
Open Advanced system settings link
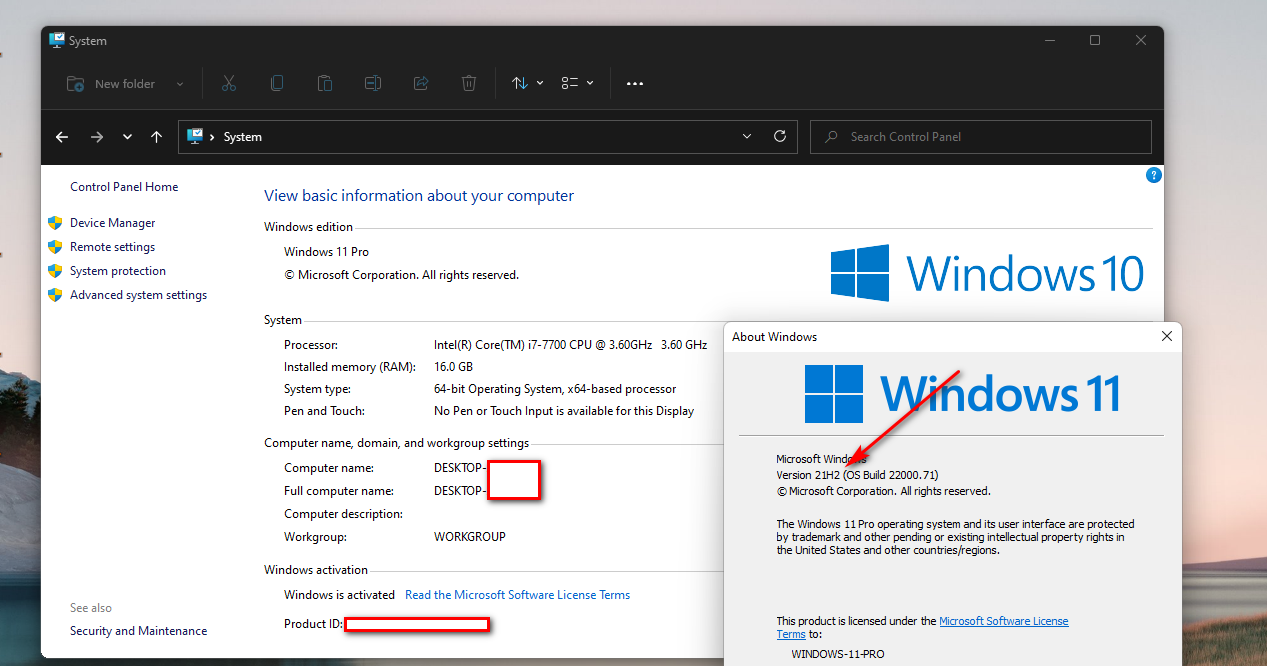point(138,295)
